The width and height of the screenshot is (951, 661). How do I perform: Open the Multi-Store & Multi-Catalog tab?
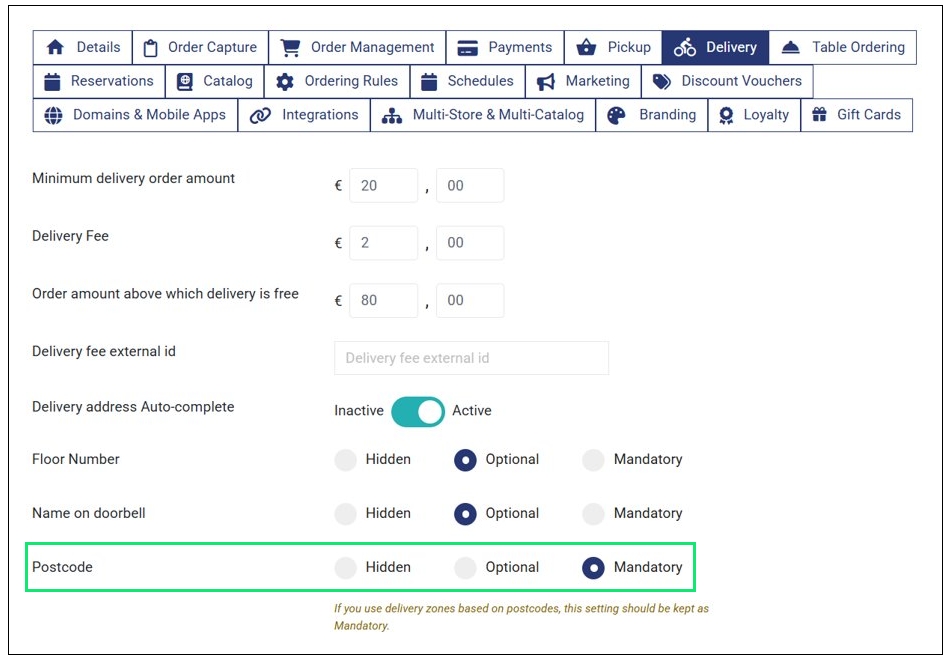(484, 115)
